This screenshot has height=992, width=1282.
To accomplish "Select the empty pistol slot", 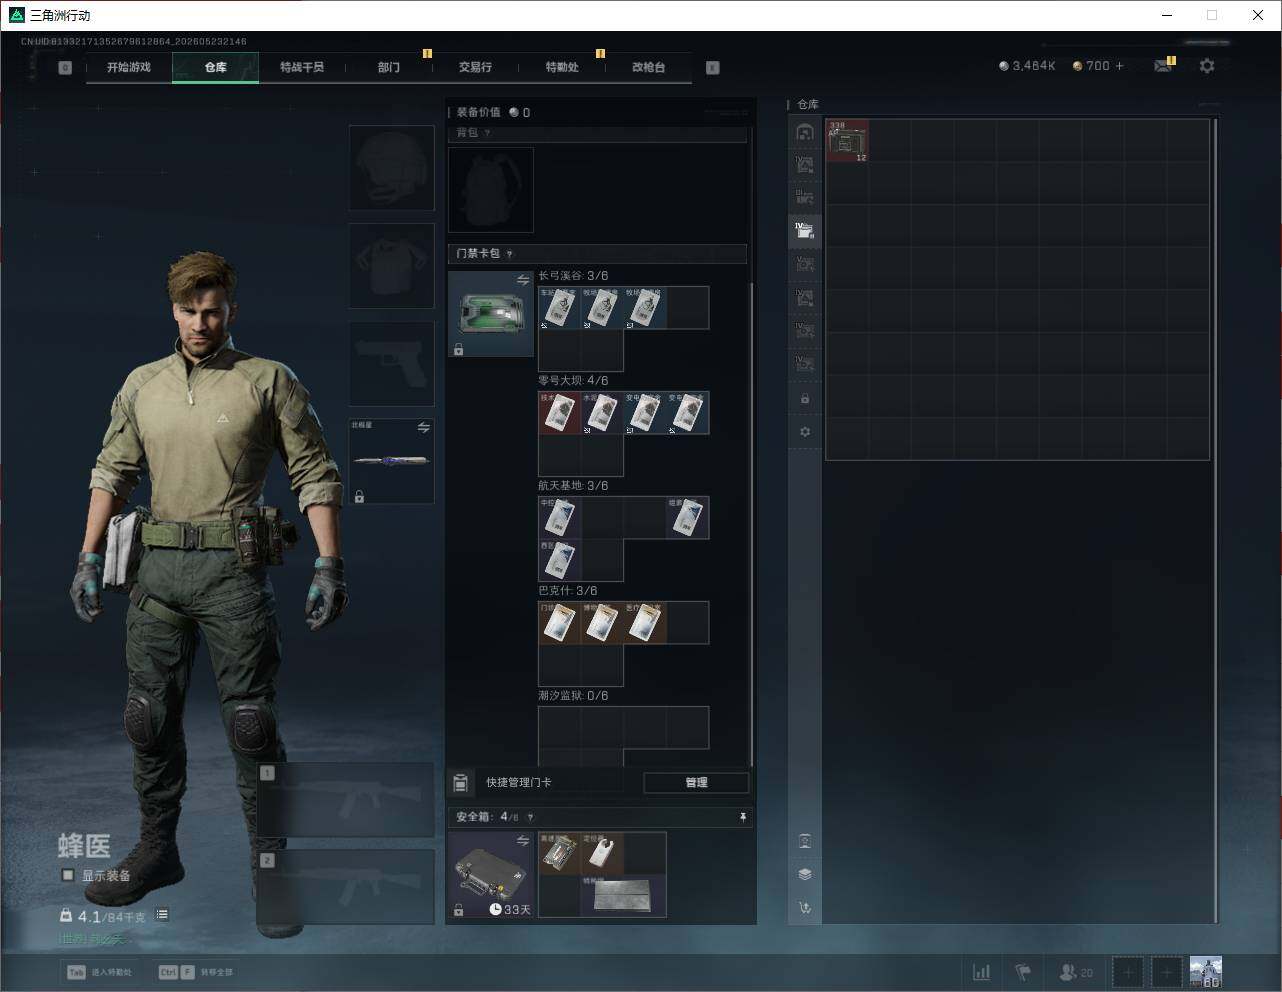I will 392,363.
